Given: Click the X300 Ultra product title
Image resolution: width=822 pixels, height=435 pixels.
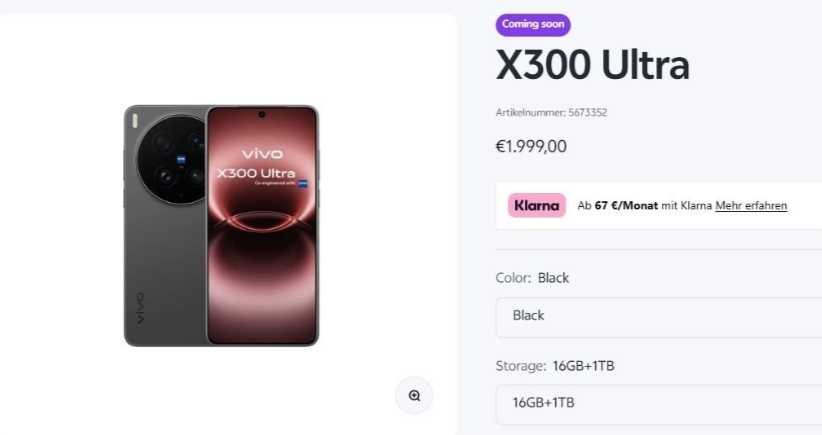Looking at the screenshot, I should (x=592, y=66).
